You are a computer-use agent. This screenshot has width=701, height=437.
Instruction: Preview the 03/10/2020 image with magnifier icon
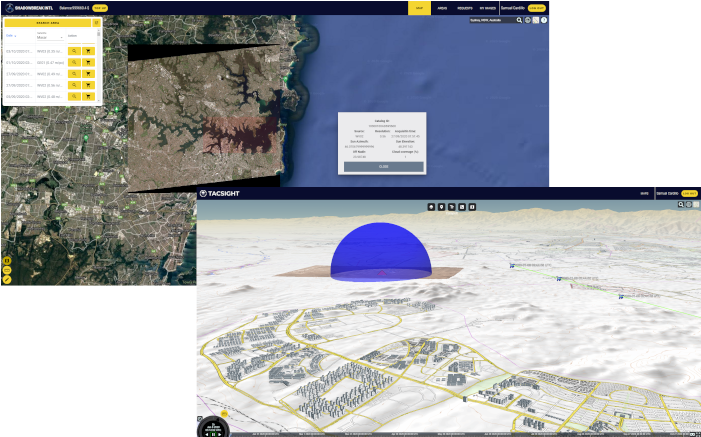(74, 51)
